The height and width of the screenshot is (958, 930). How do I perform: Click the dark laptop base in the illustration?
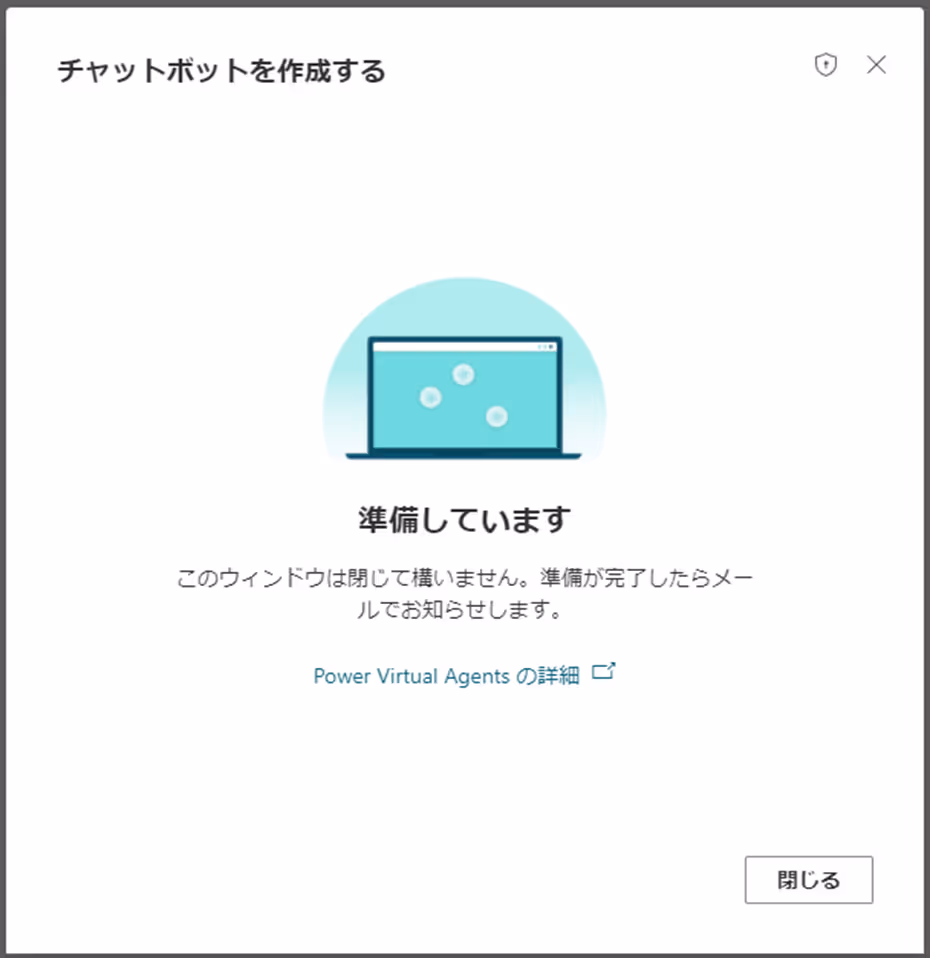[x=464, y=455]
